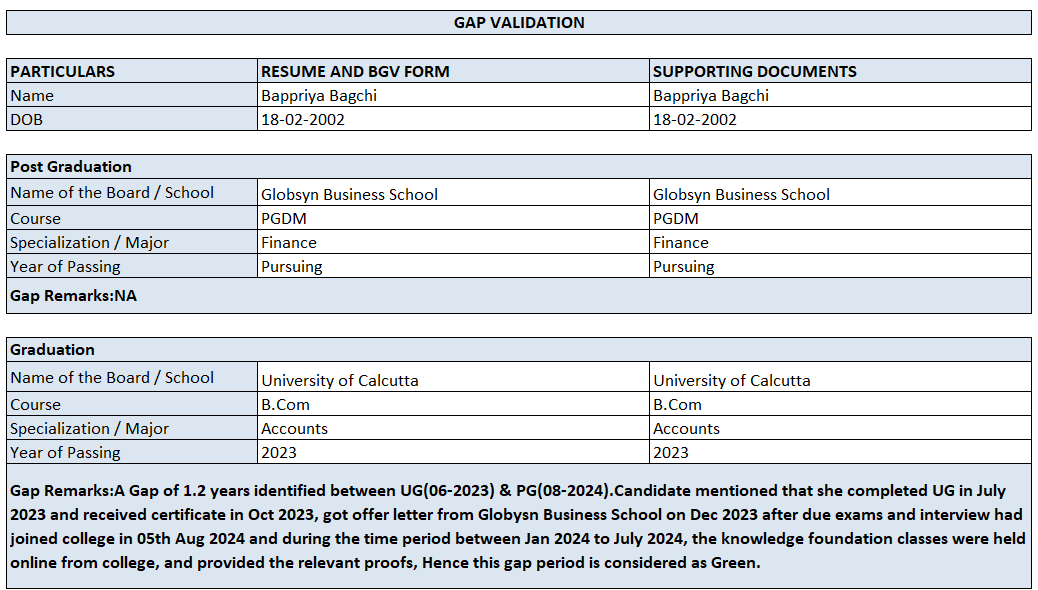Viewport: 1038px width, 590px height.
Task: Click the SUPPORTING DOCUMENTS column header
Action: (x=755, y=71)
